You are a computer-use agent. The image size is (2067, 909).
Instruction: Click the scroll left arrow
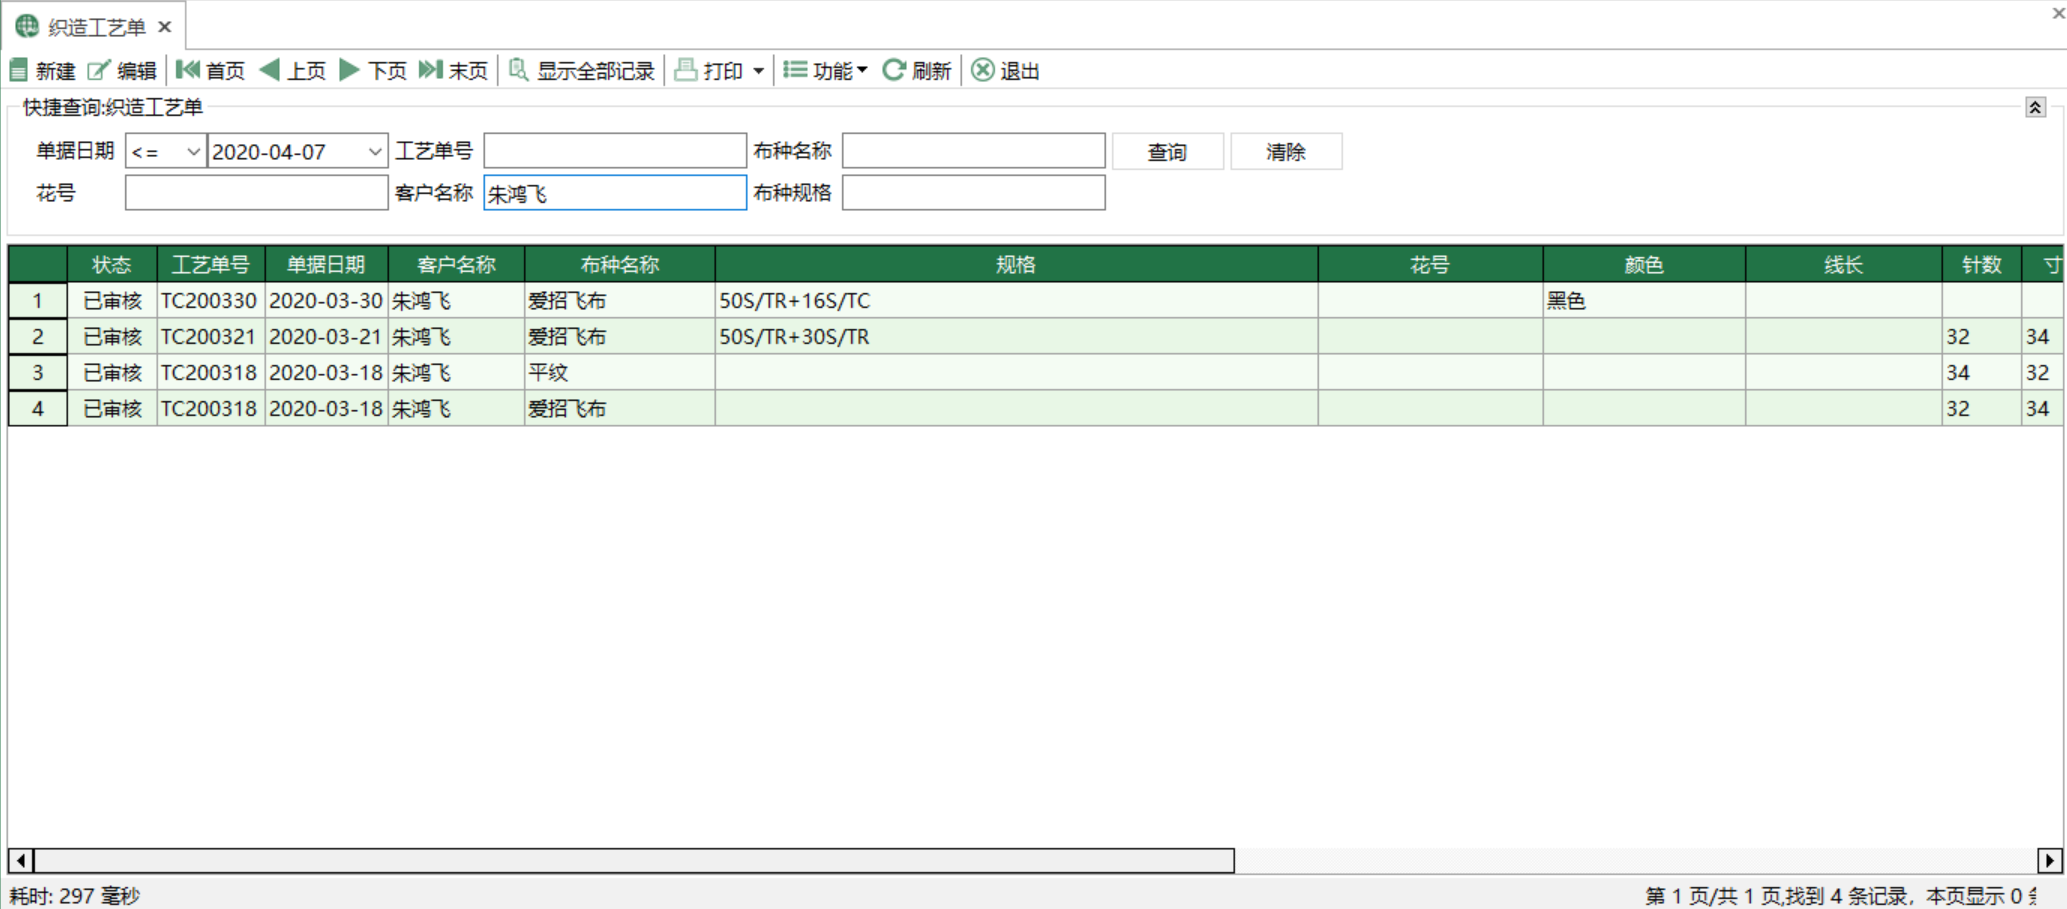coord(21,860)
